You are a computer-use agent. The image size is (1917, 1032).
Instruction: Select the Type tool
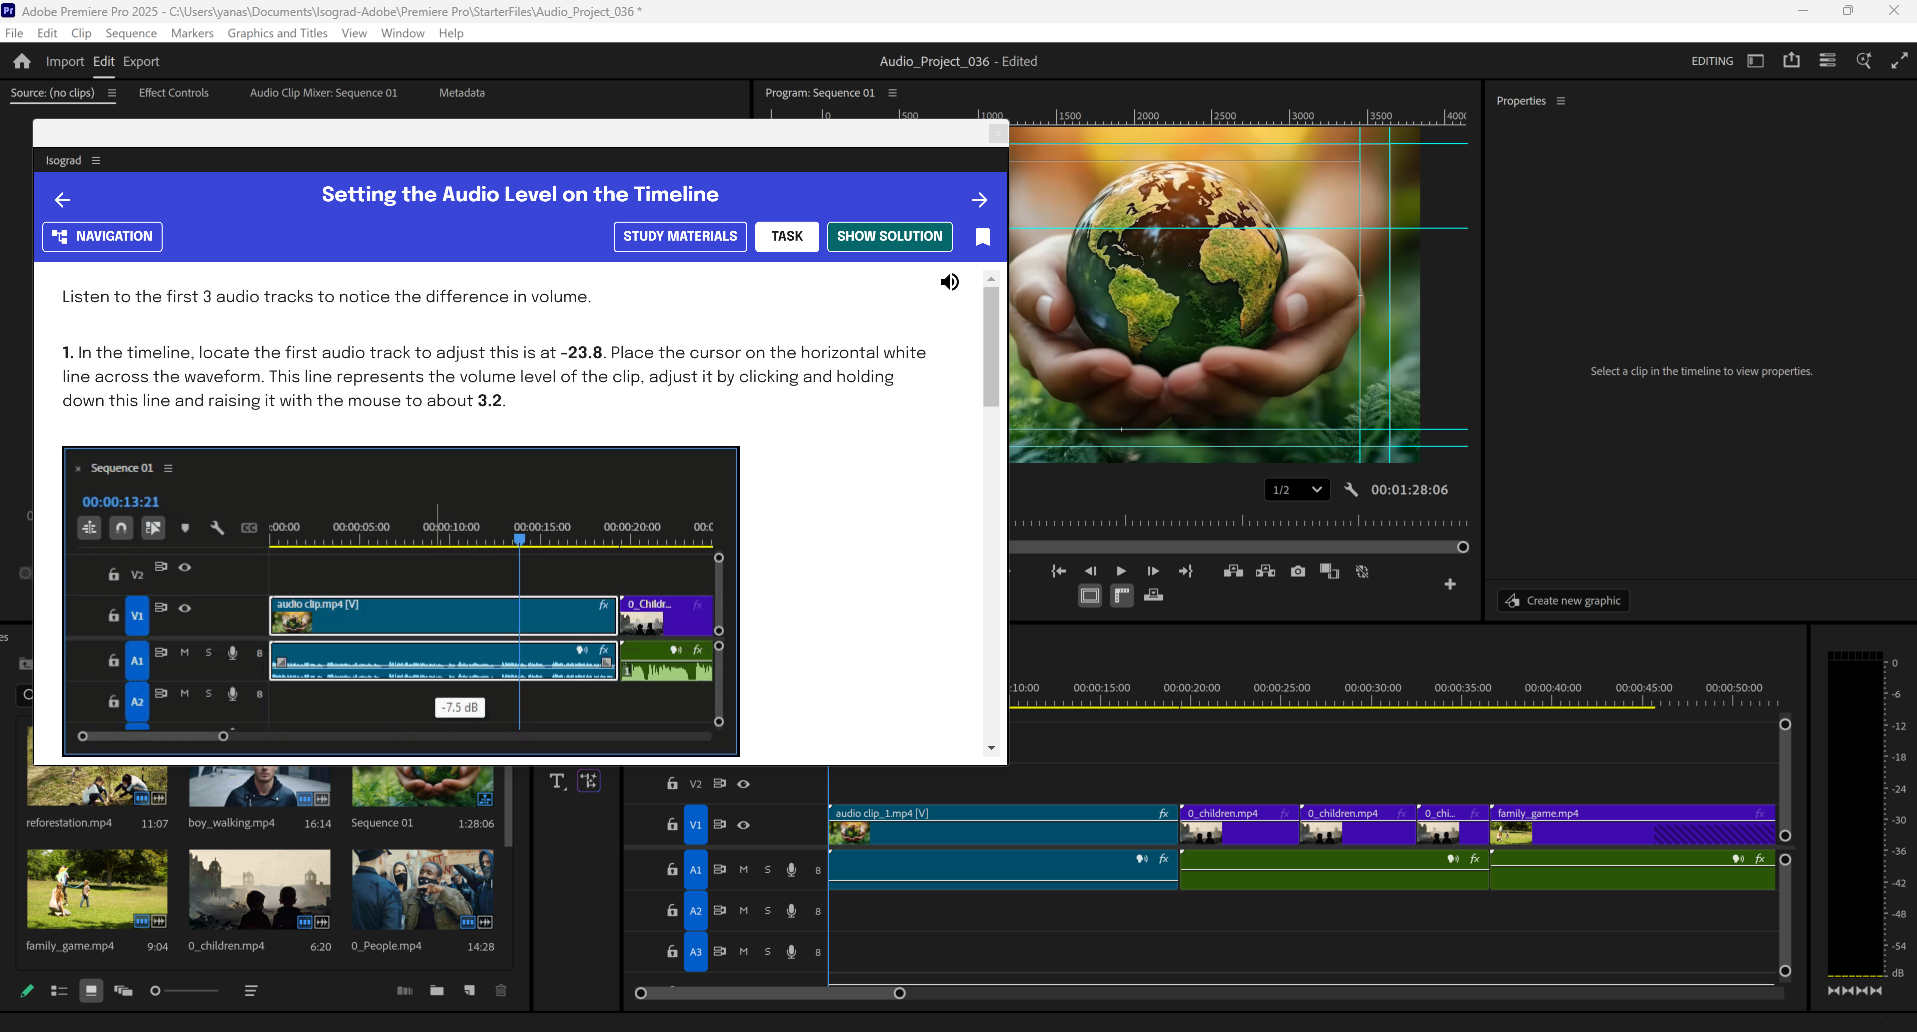558,781
